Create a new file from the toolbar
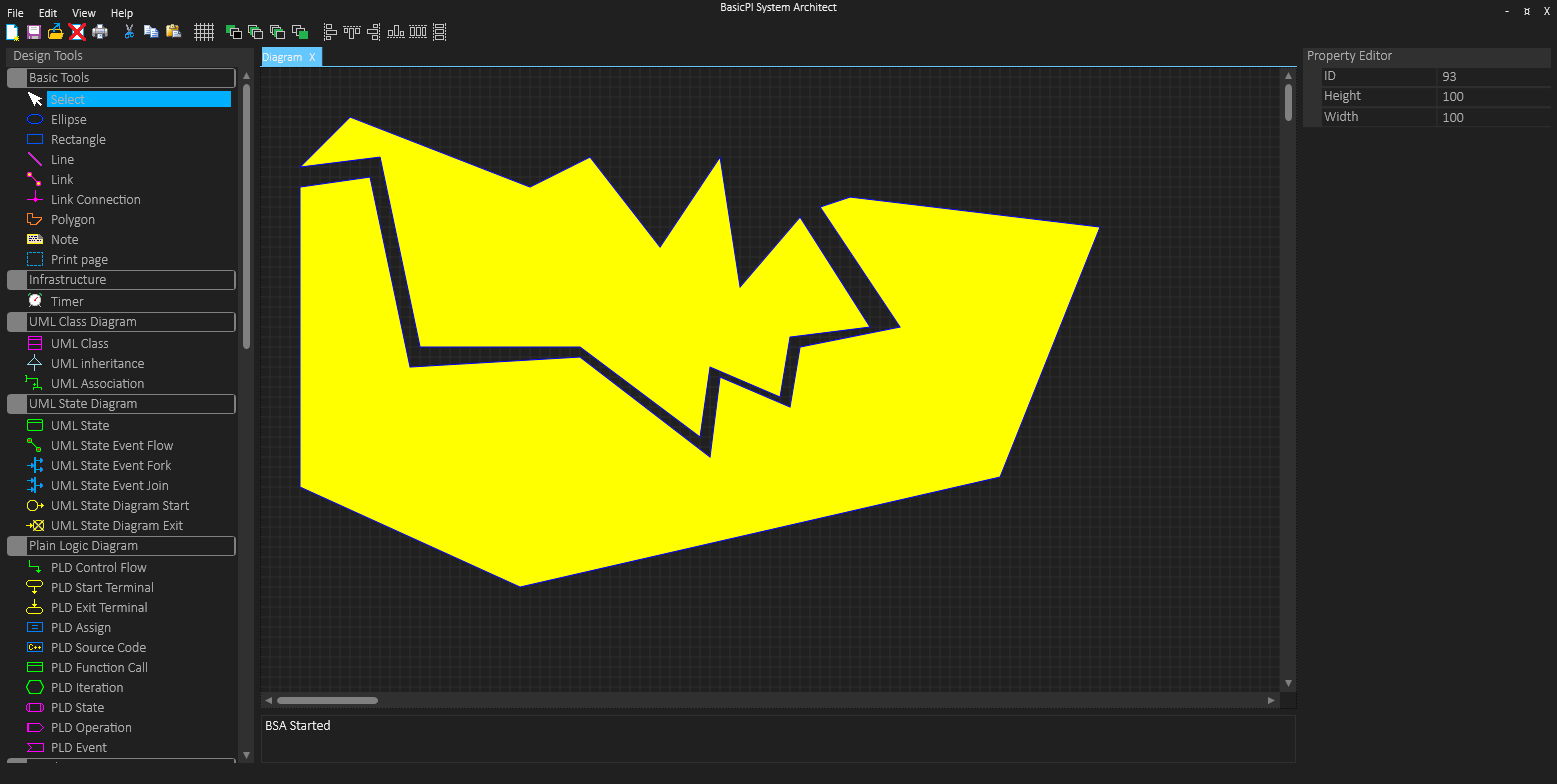The width and height of the screenshot is (1557, 784). pos(12,32)
